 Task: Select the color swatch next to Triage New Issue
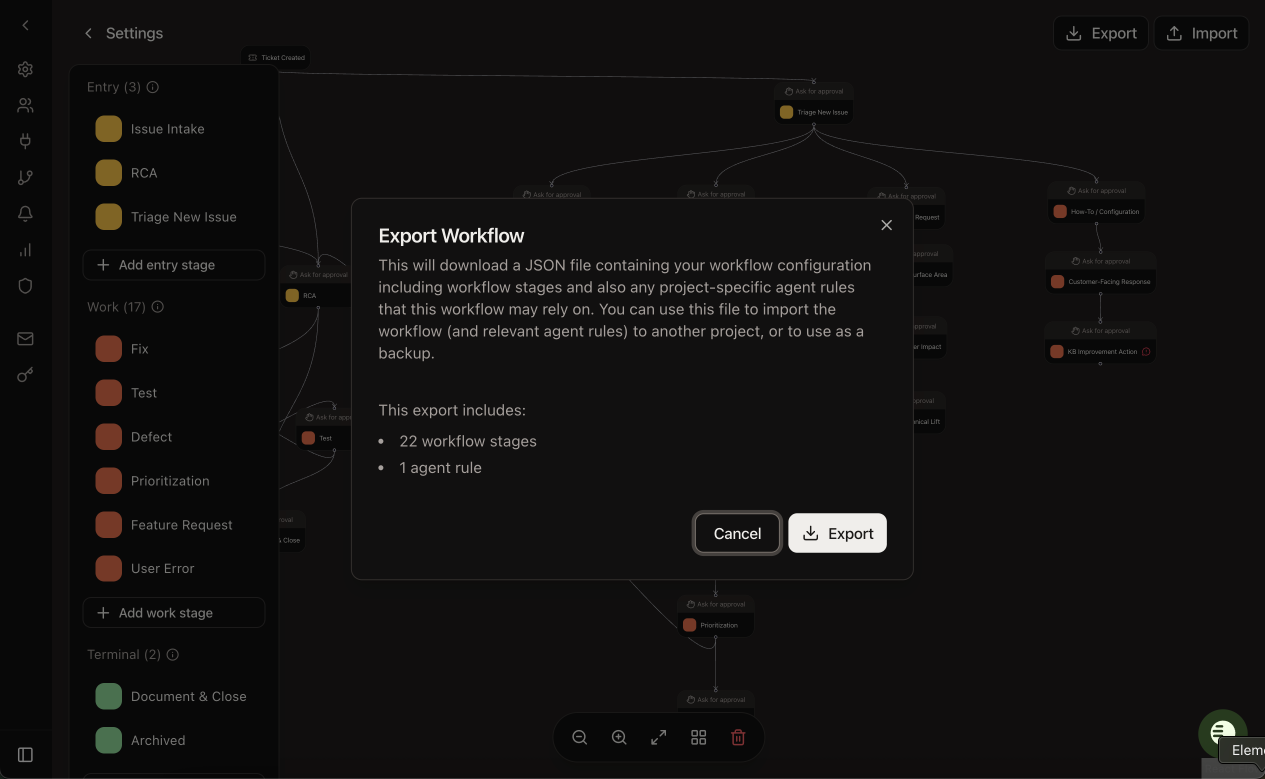[108, 217]
